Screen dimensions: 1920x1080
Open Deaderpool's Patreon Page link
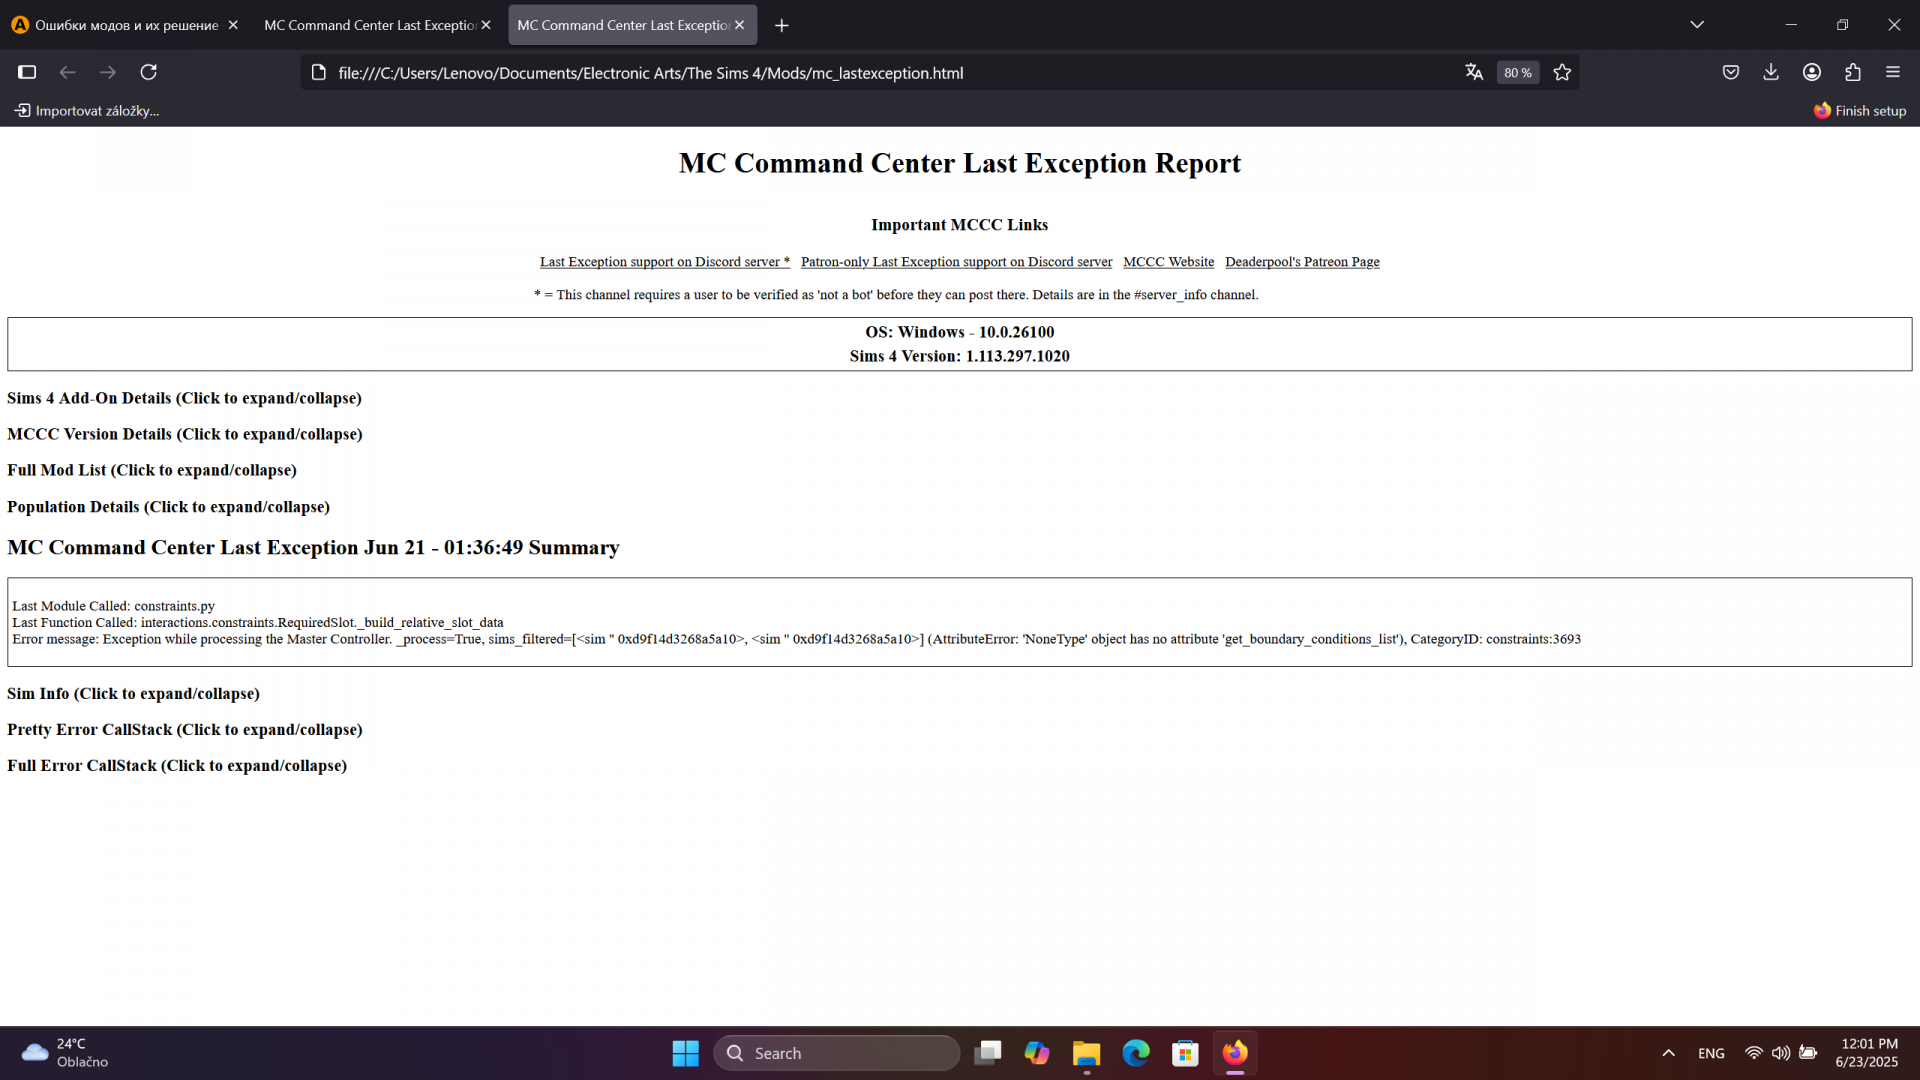point(1302,262)
